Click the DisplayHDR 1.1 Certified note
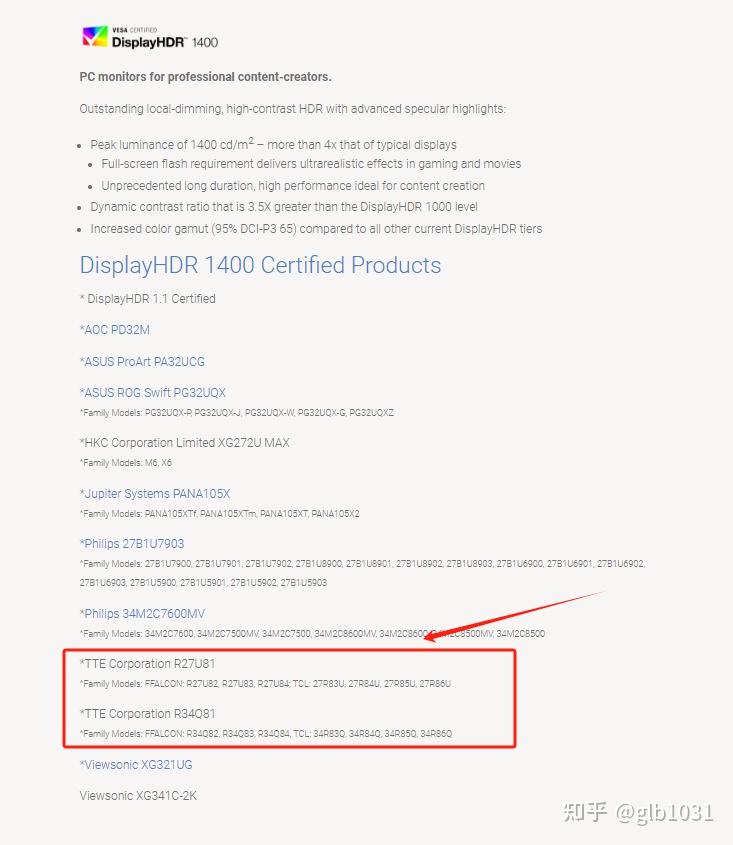The width and height of the screenshot is (733, 845). (148, 298)
